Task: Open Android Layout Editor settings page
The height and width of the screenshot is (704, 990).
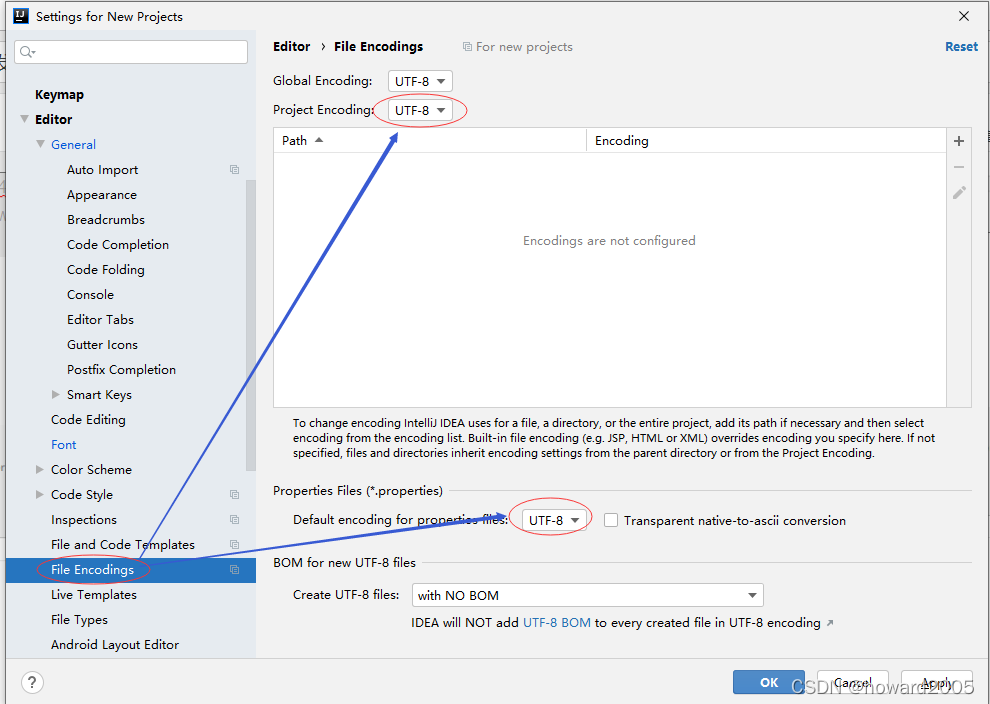Action: [x=115, y=645]
